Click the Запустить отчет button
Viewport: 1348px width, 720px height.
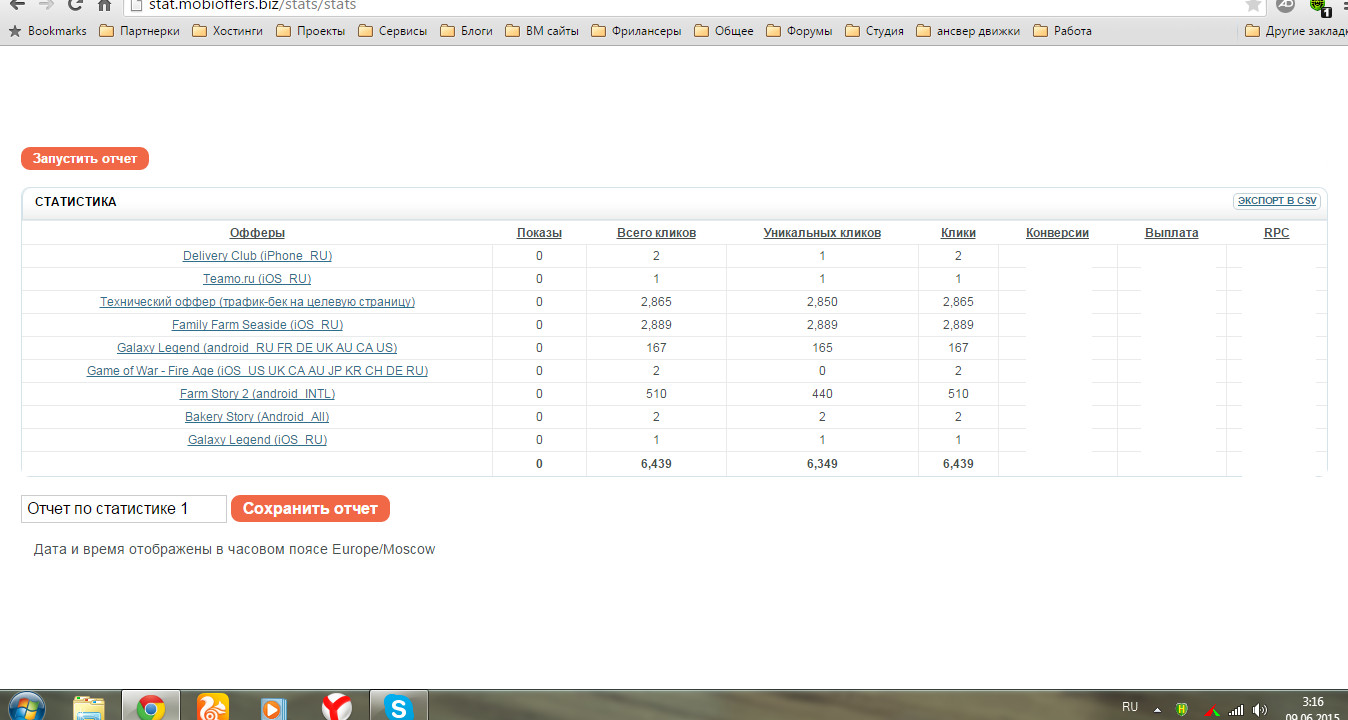[x=85, y=158]
